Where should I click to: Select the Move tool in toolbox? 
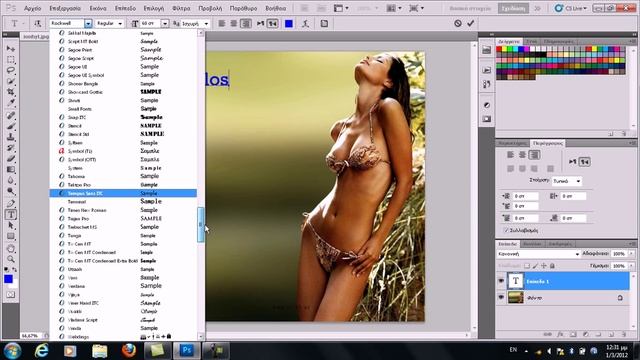11,49
